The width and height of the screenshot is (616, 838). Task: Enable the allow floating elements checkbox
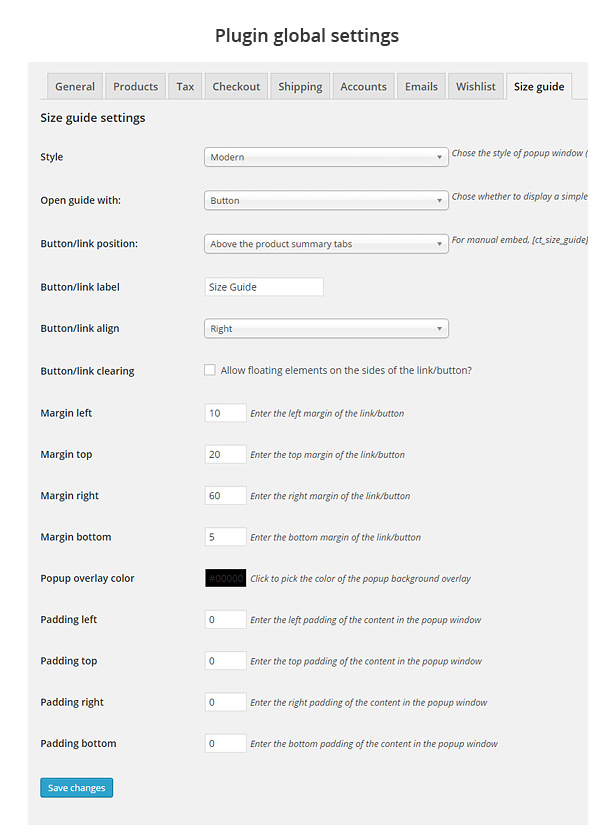pos(210,370)
